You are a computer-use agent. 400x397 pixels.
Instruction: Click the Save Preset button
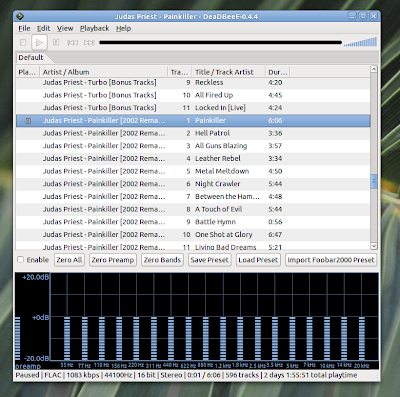pos(209,260)
